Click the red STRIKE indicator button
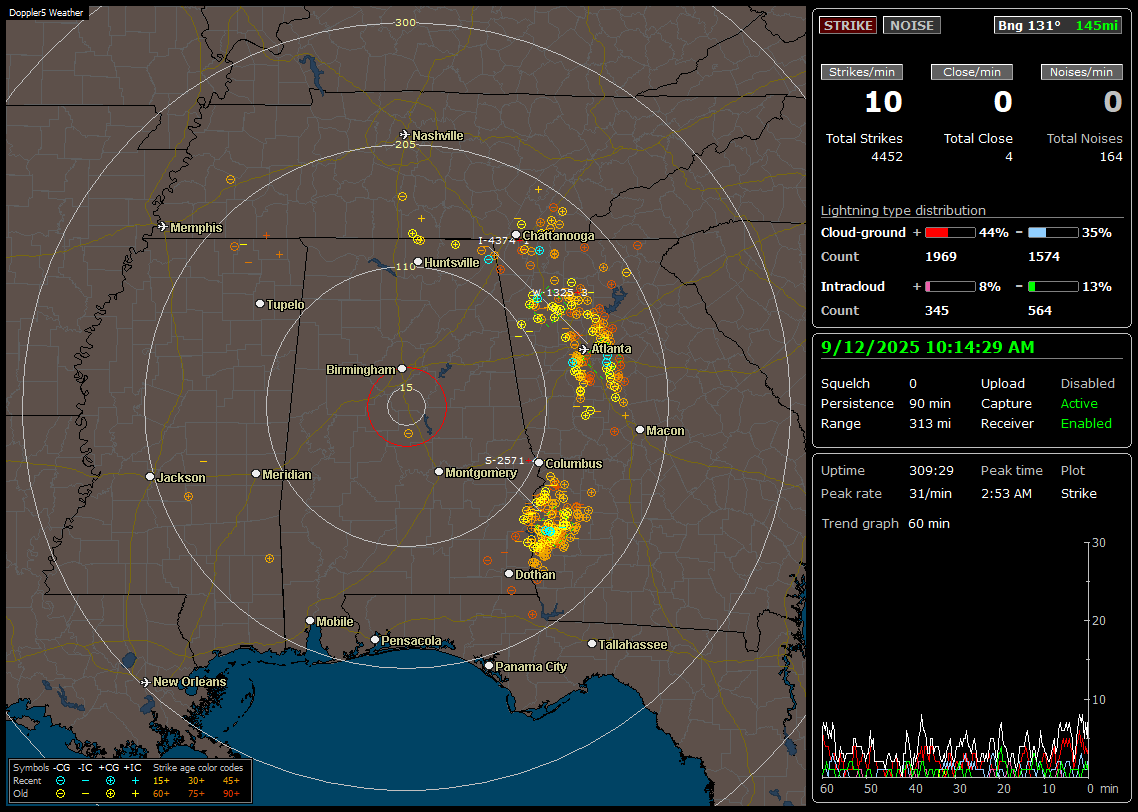 coord(848,25)
